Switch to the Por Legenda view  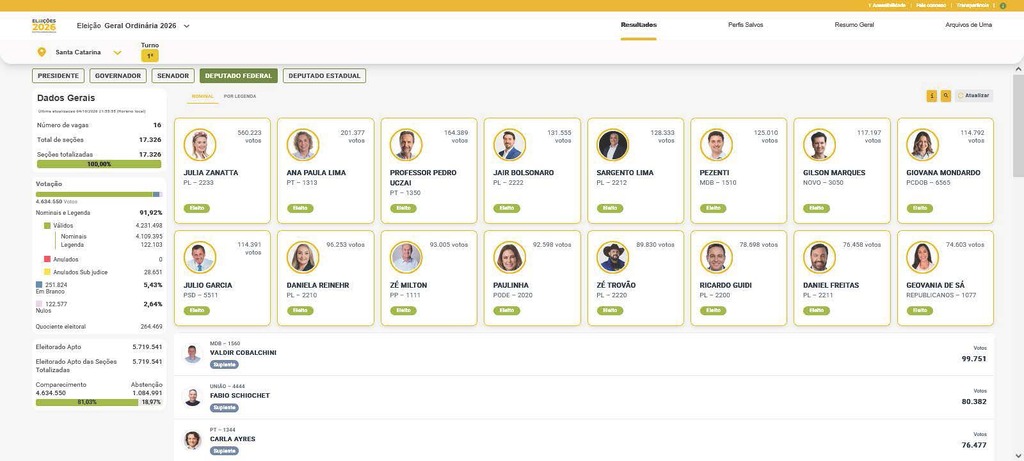240,97
